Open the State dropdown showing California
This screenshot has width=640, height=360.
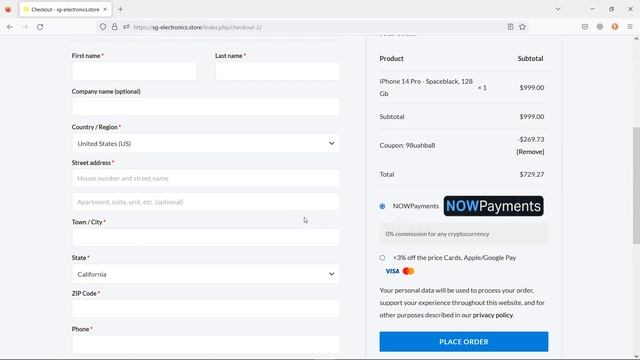(x=206, y=274)
